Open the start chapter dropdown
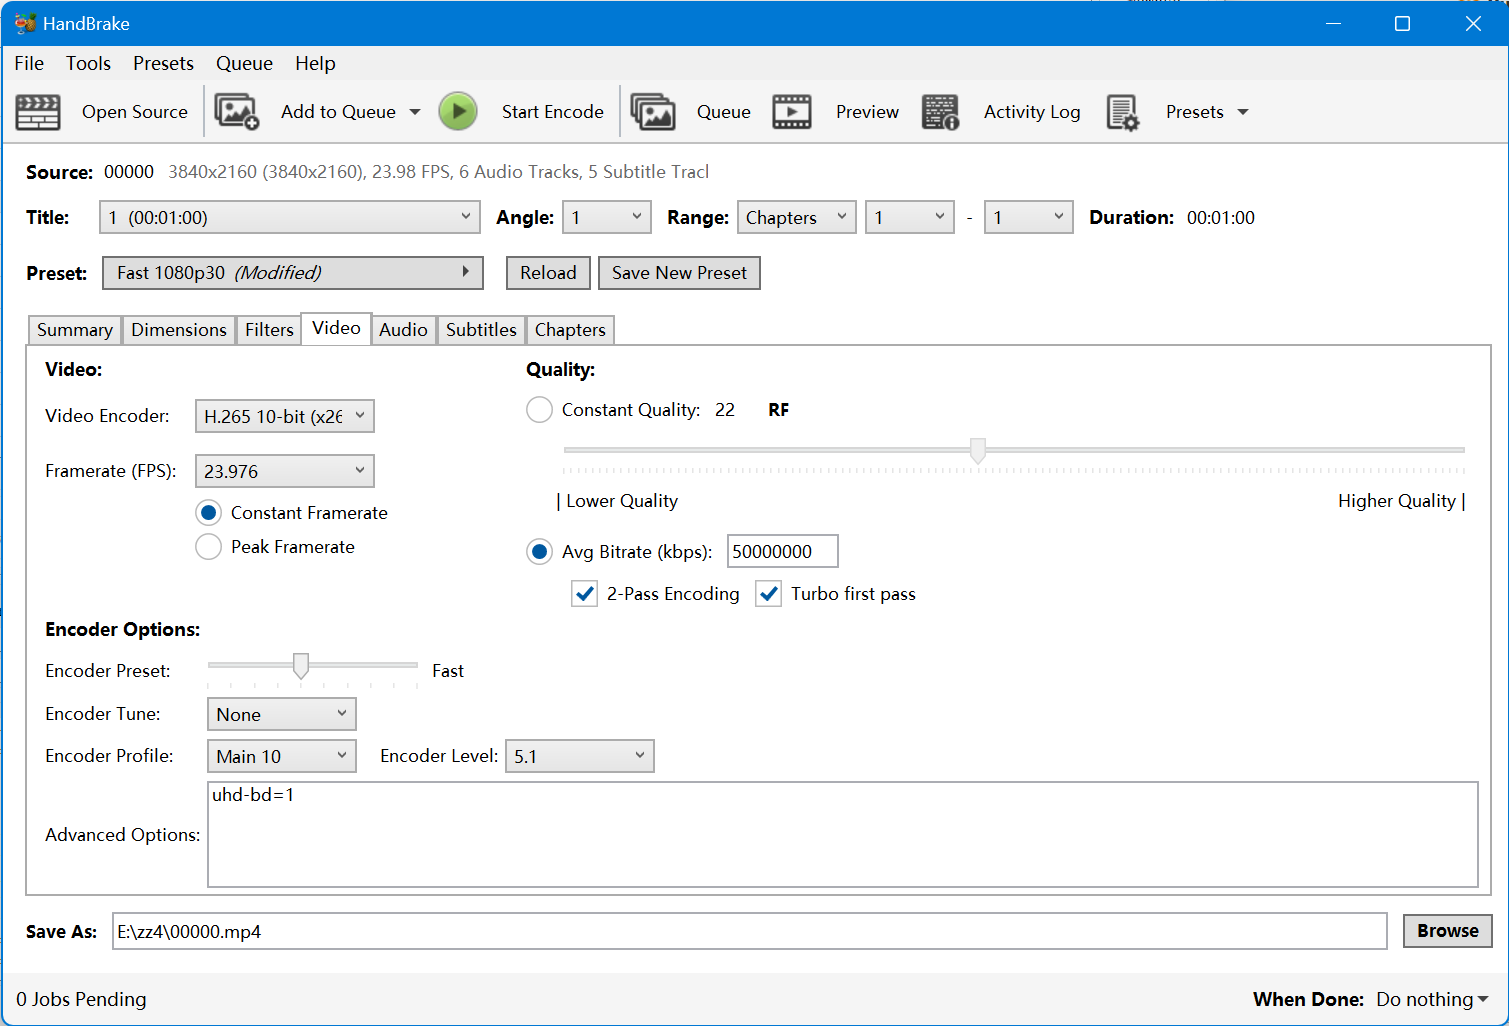This screenshot has height=1026, width=1509. point(910,217)
